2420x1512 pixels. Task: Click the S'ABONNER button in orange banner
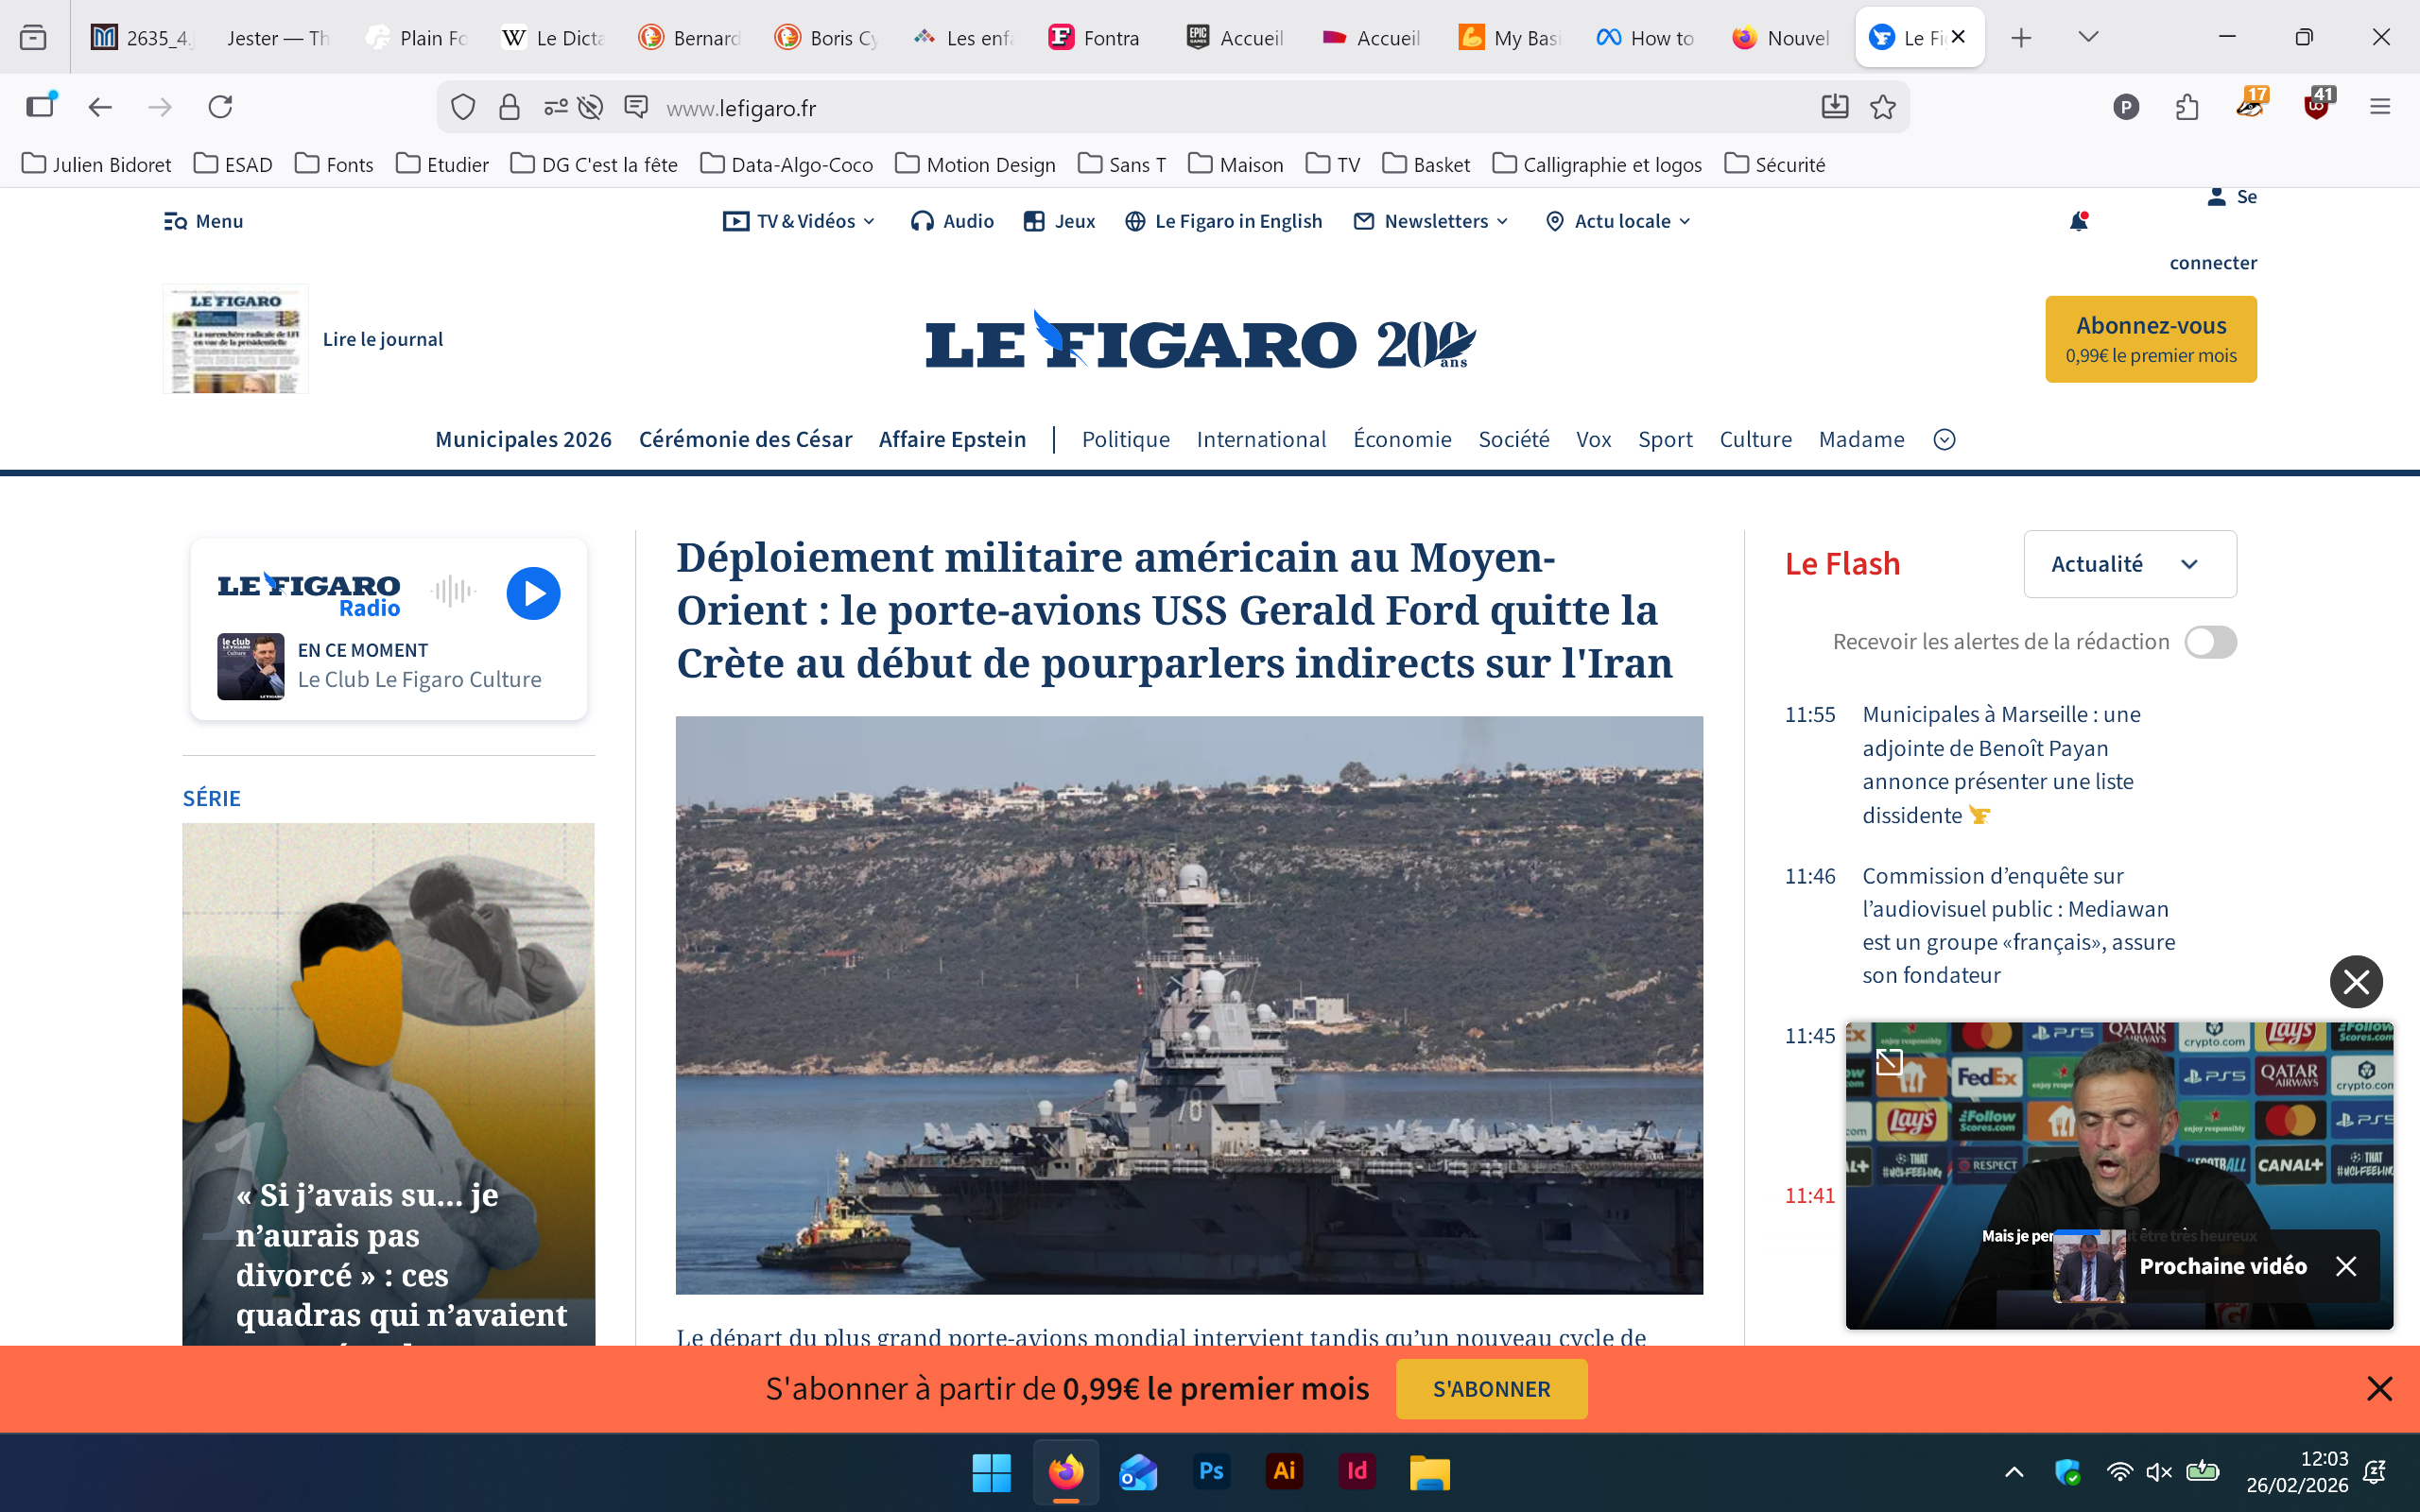[x=1490, y=1389]
